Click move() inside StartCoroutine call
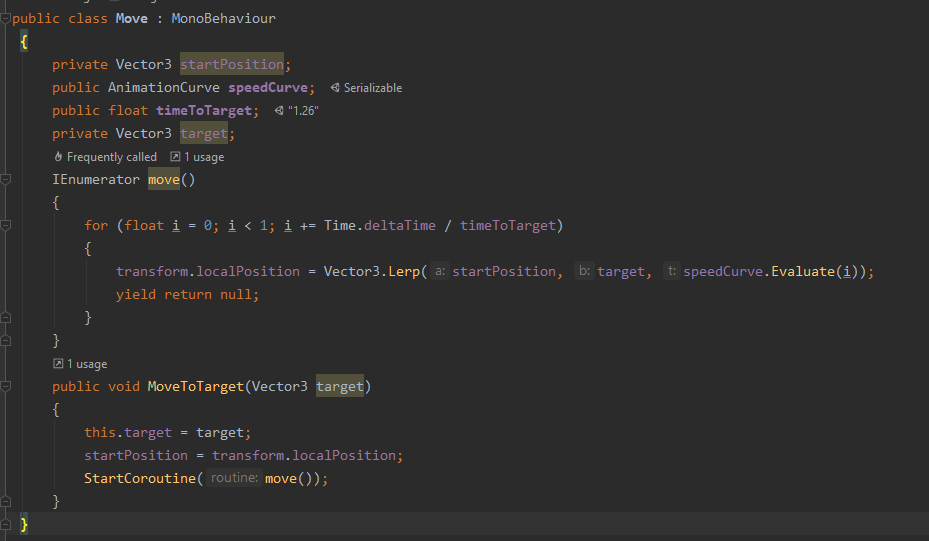Viewport: 929px width, 541px height. point(288,478)
